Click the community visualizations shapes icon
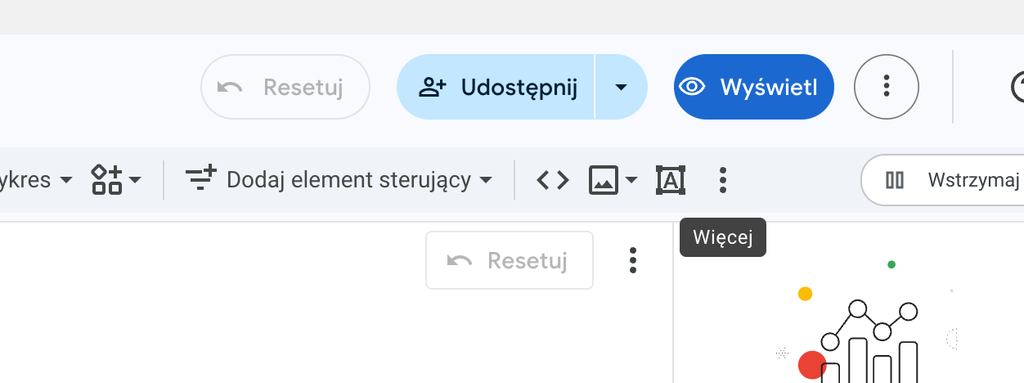Screen dimensions: 1024x383 click(106, 180)
